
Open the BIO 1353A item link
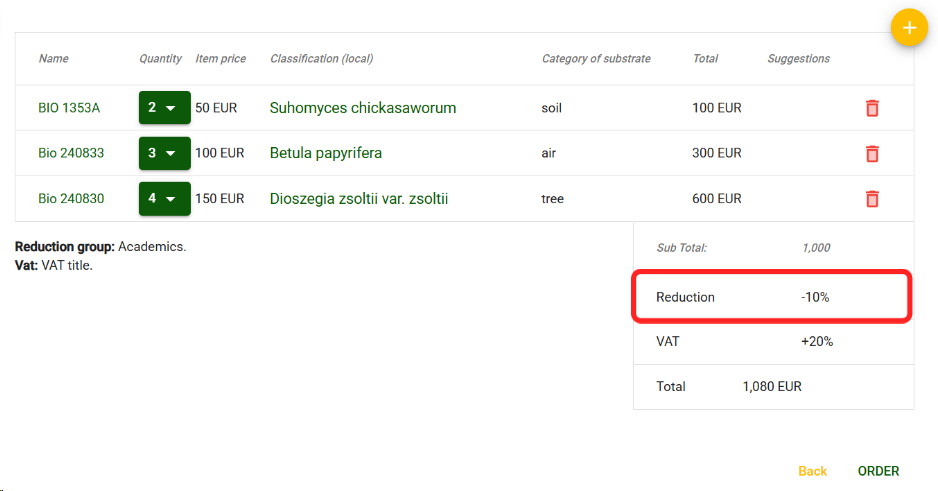[x=69, y=108]
